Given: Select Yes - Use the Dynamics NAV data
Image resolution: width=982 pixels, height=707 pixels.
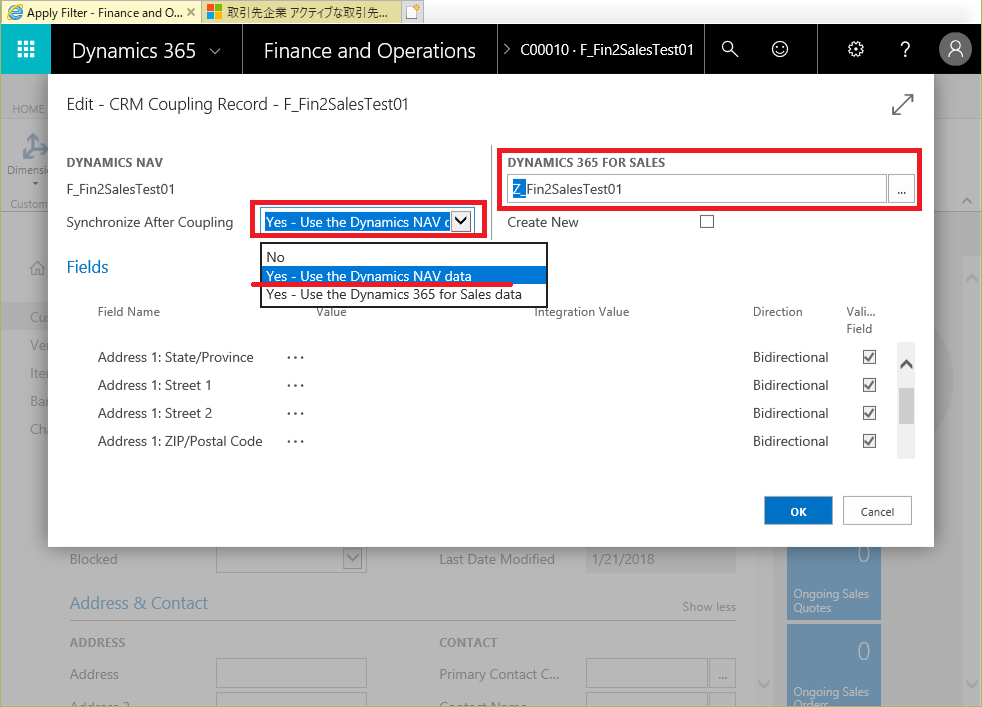Looking at the screenshot, I should 403,276.
